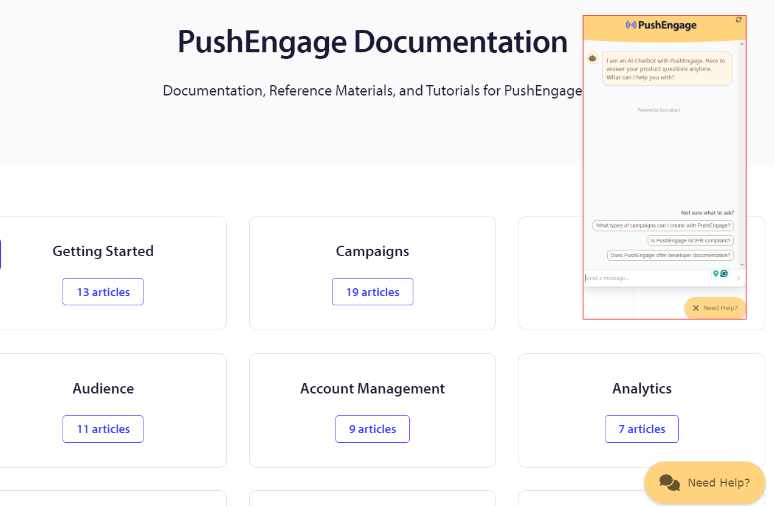Click the chat scrollbar up arrow
The image size is (775, 506).
click(x=742, y=44)
